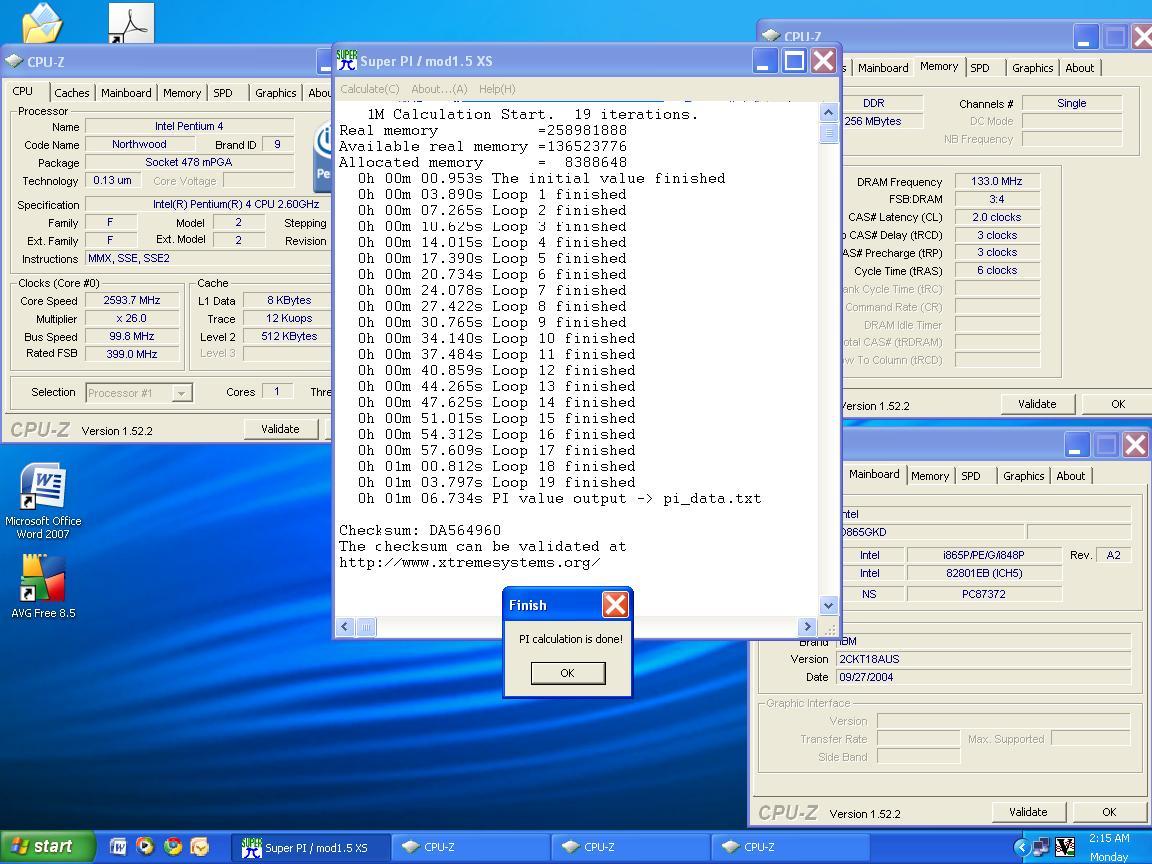The image size is (1152, 864).
Task: Open the Word quick launch icon in the taskbar
Action: pyautogui.click(x=118, y=846)
